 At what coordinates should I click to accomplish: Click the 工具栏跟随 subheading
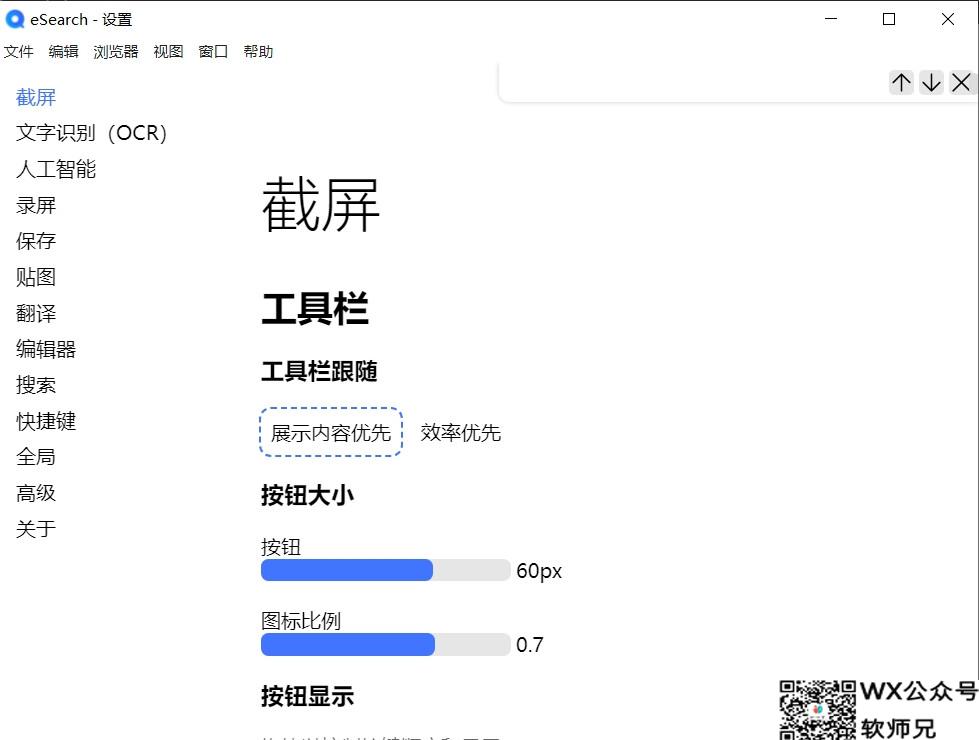pyautogui.click(x=320, y=372)
